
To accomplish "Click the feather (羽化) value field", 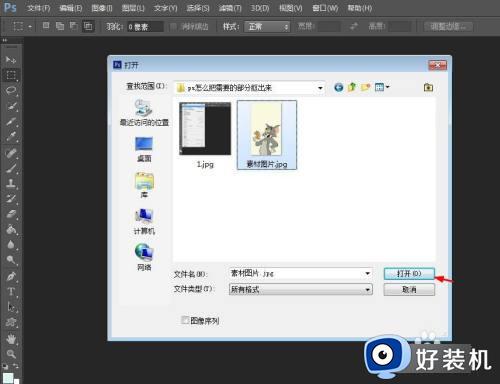I will (x=145, y=26).
